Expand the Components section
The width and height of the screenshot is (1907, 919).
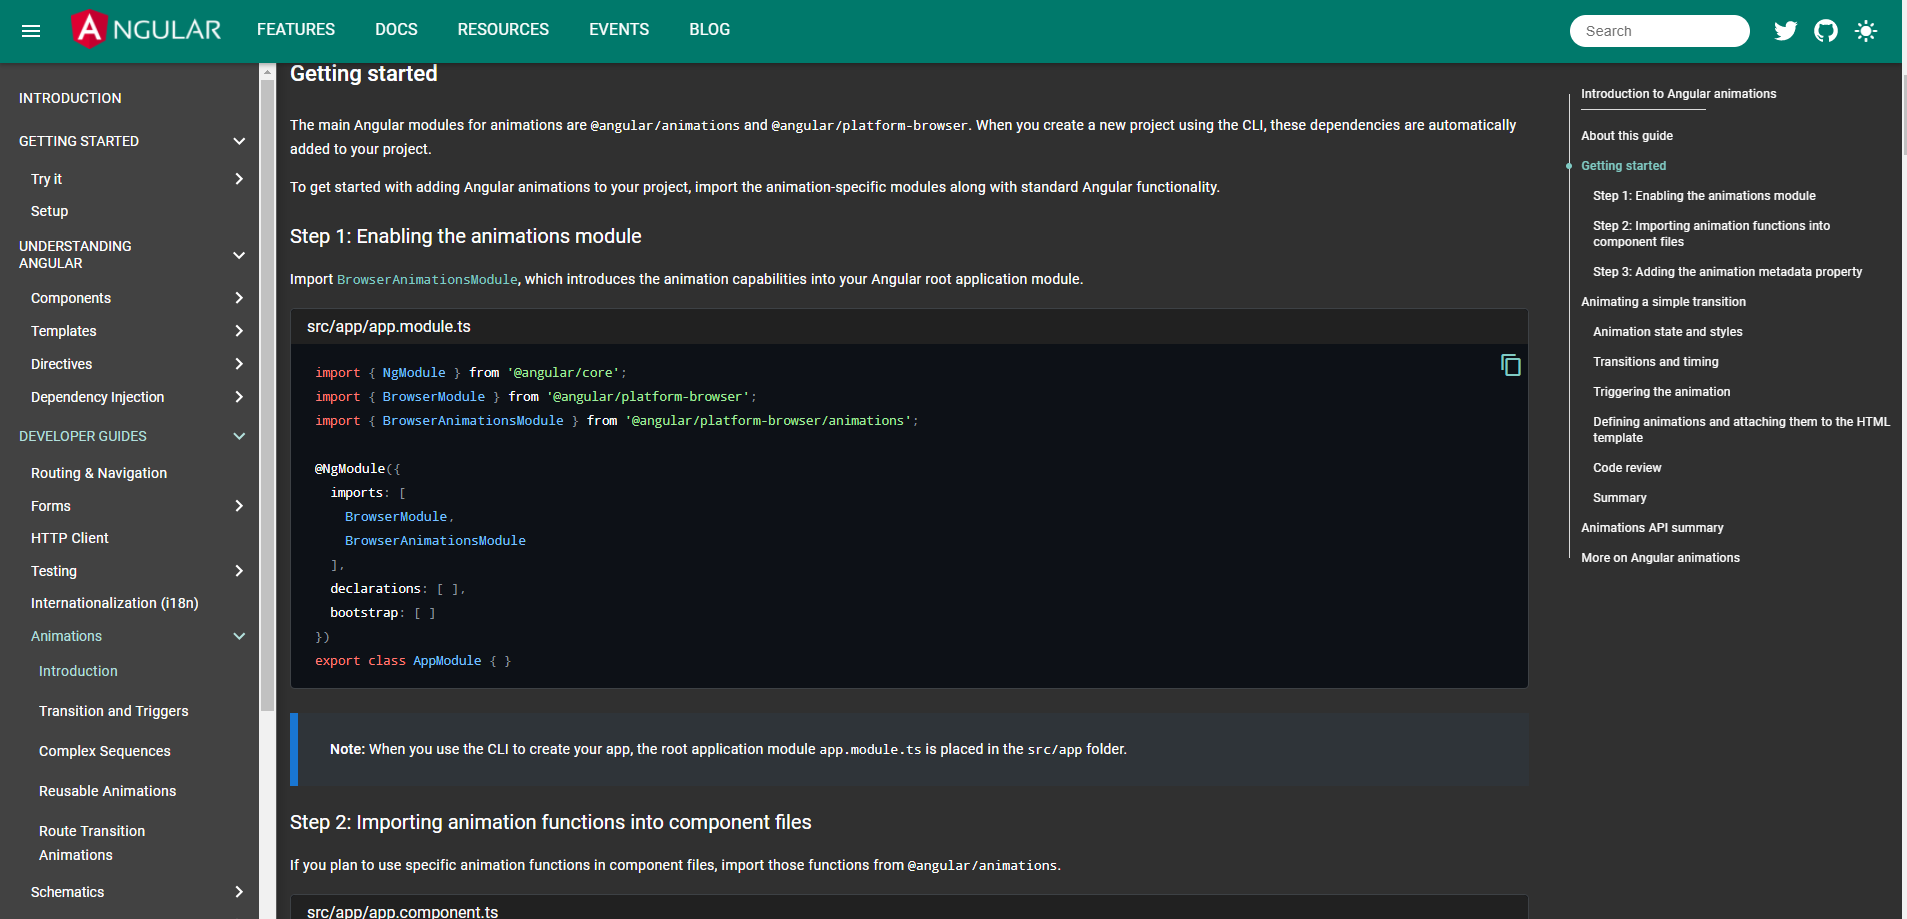coord(239,298)
